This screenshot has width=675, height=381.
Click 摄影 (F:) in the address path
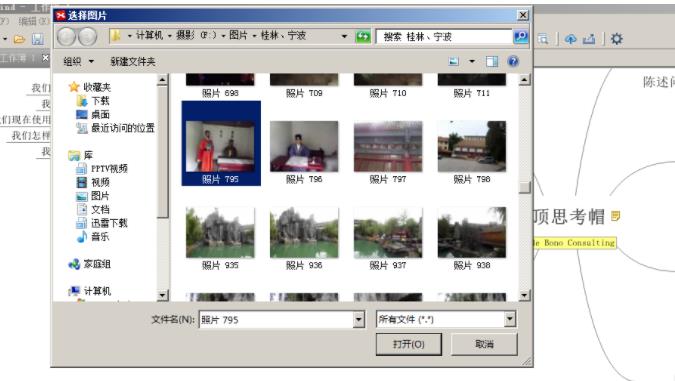(196, 36)
